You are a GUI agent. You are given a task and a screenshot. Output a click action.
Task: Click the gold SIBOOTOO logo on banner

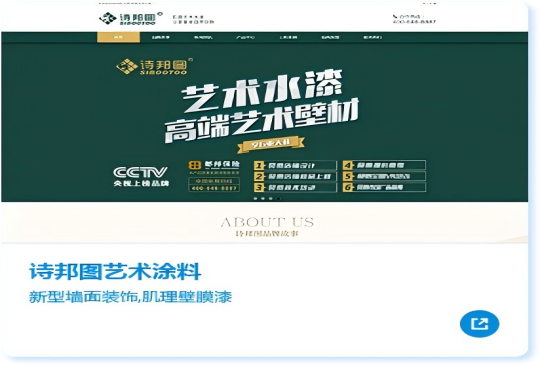[155, 66]
